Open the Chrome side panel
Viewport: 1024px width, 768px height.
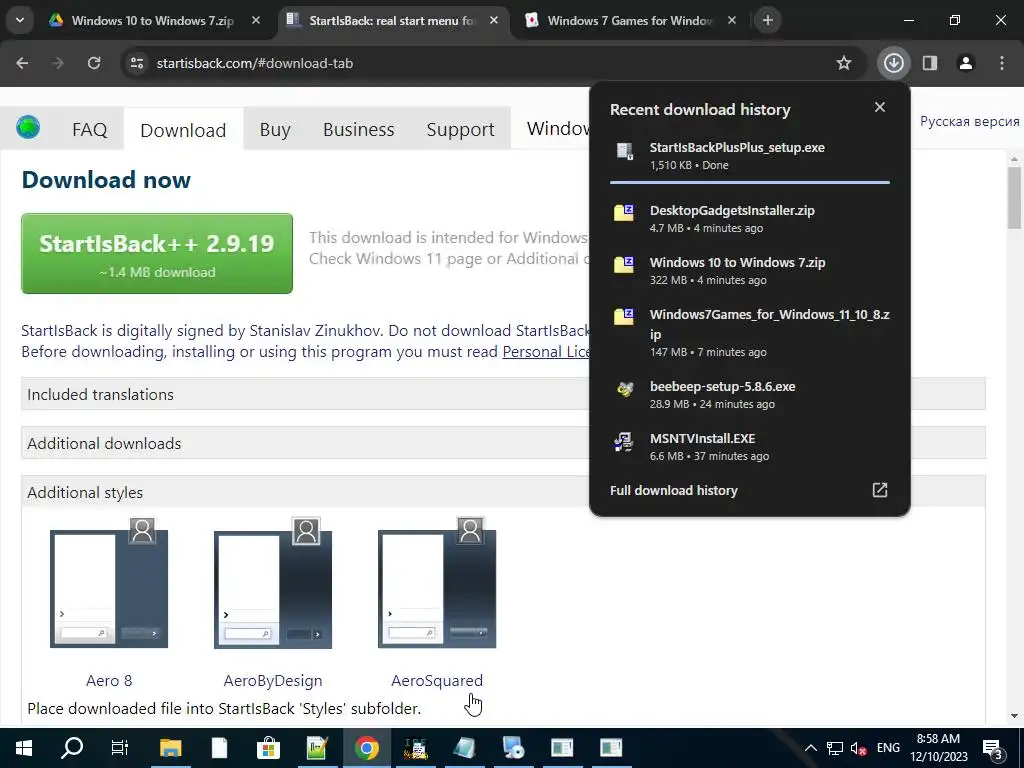(930, 63)
